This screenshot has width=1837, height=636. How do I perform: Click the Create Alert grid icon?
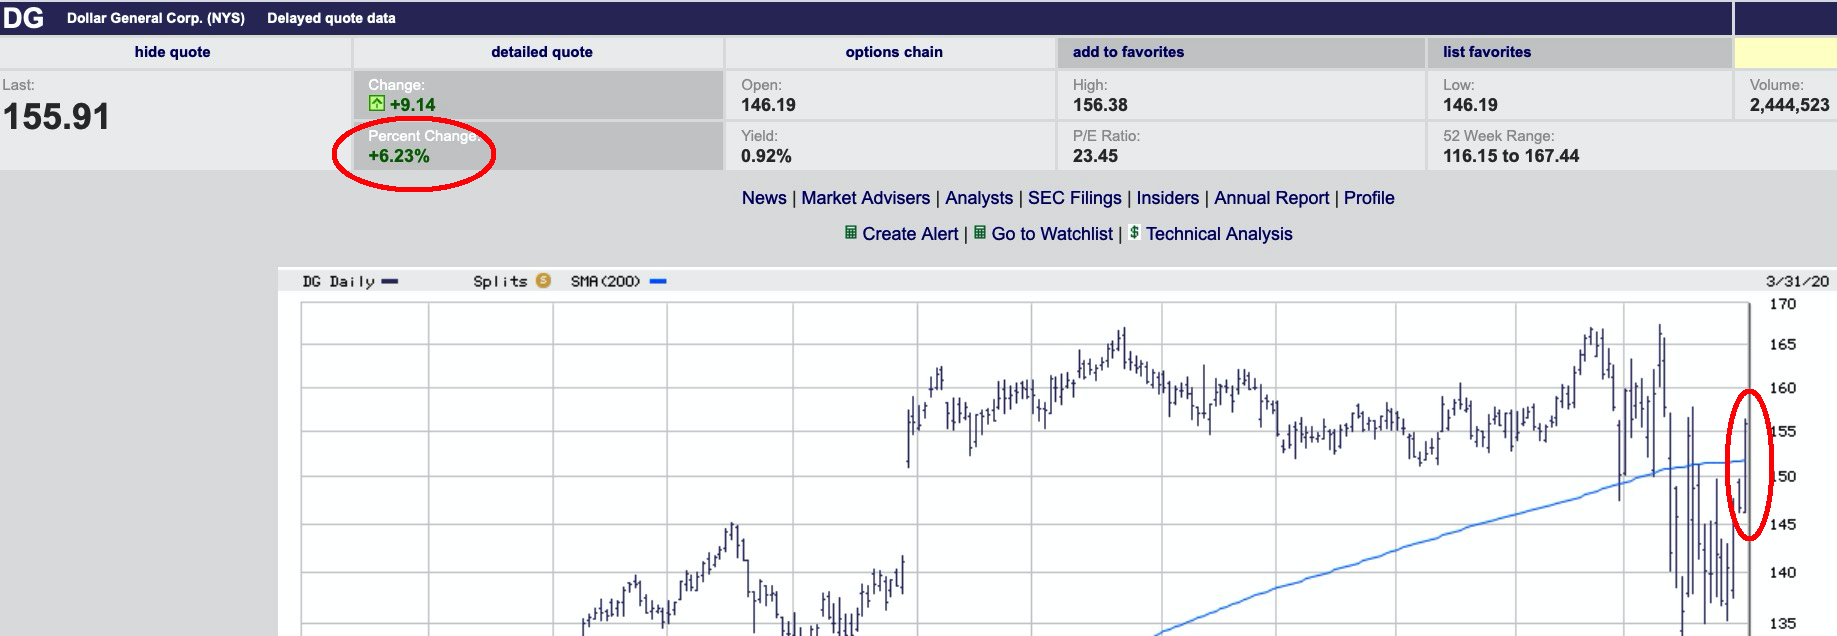tap(851, 233)
